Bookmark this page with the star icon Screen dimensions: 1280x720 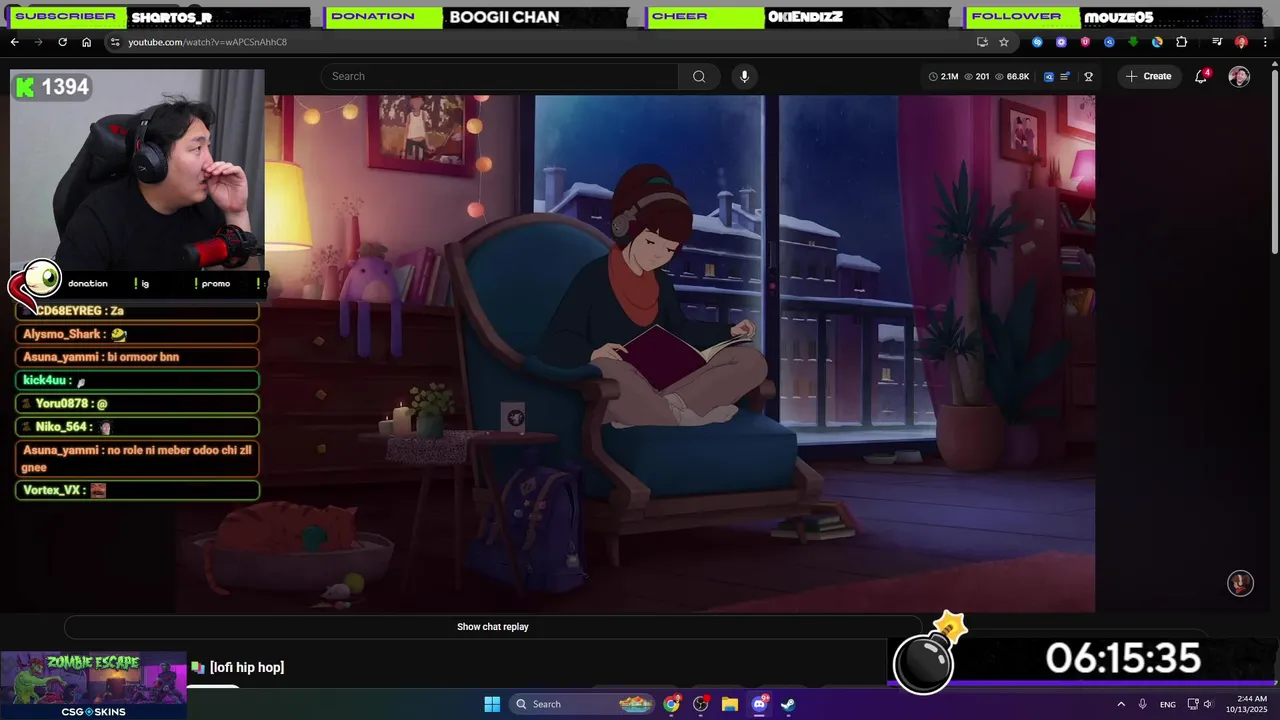click(x=1004, y=42)
